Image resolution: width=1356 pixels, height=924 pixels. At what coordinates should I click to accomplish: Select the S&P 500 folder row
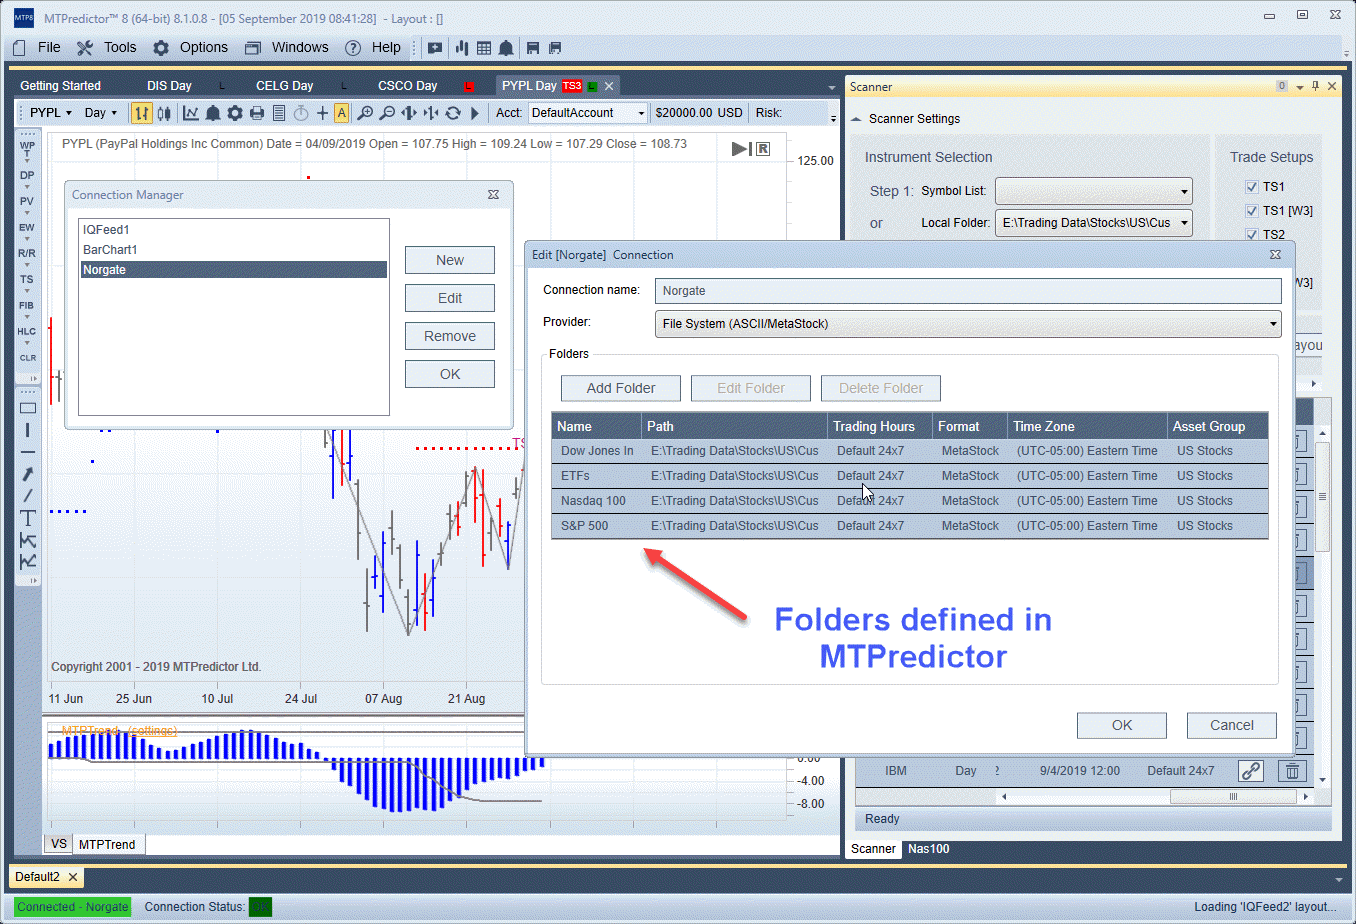coord(910,526)
